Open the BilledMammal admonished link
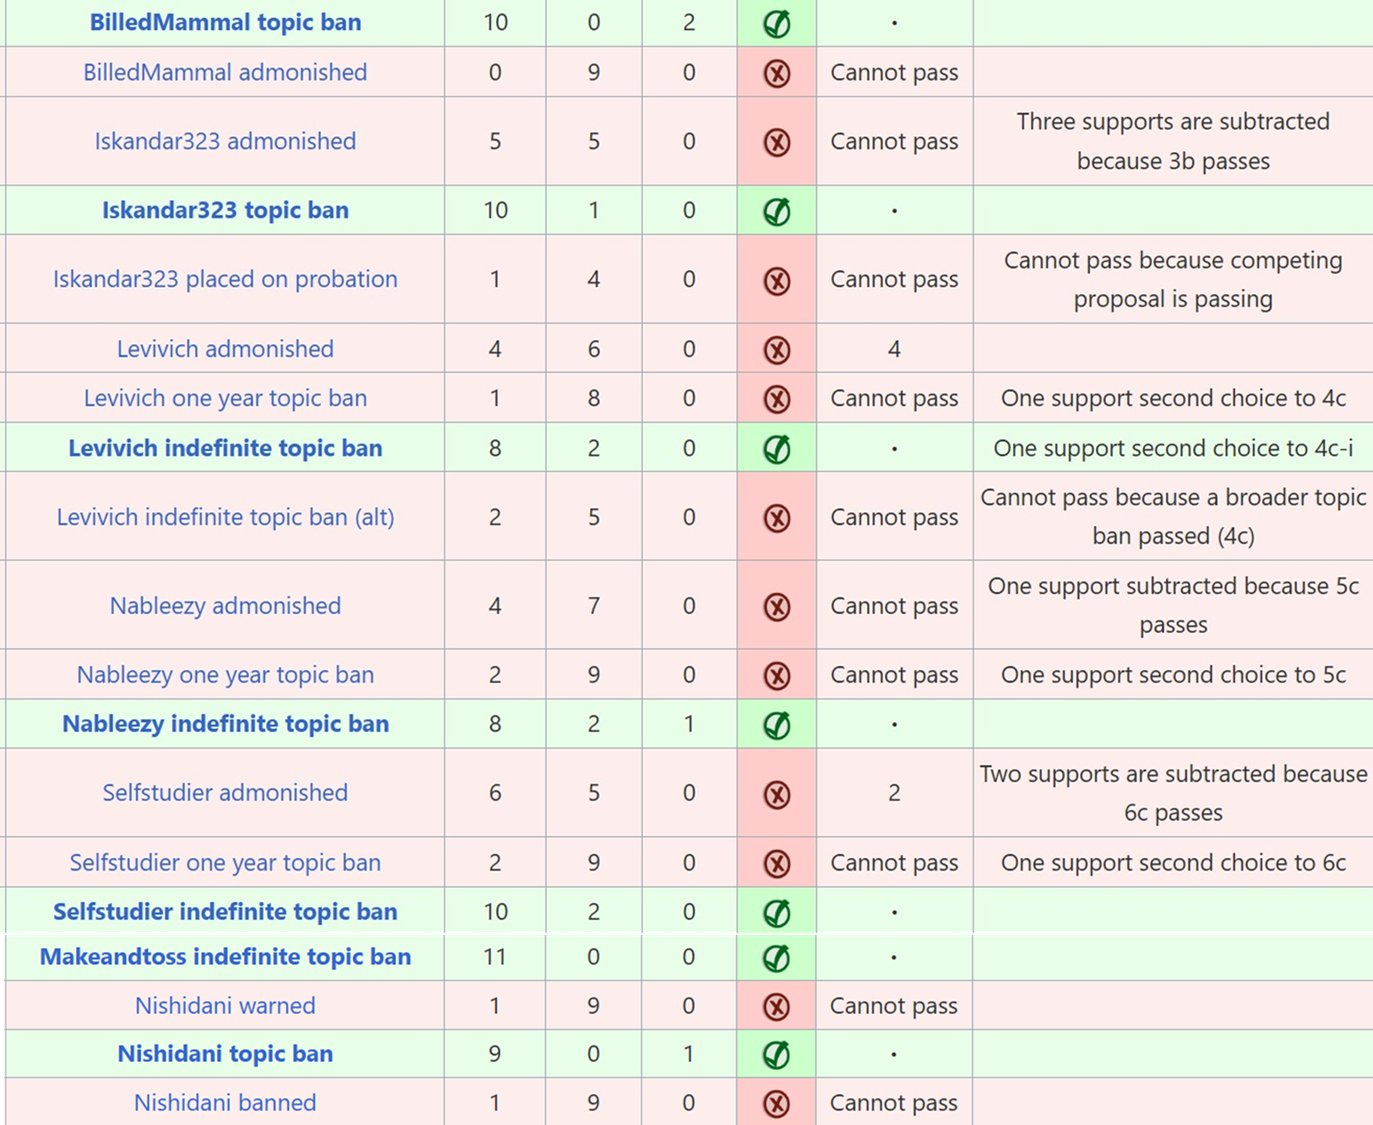Viewport: 1373px width, 1125px height. (x=225, y=72)
